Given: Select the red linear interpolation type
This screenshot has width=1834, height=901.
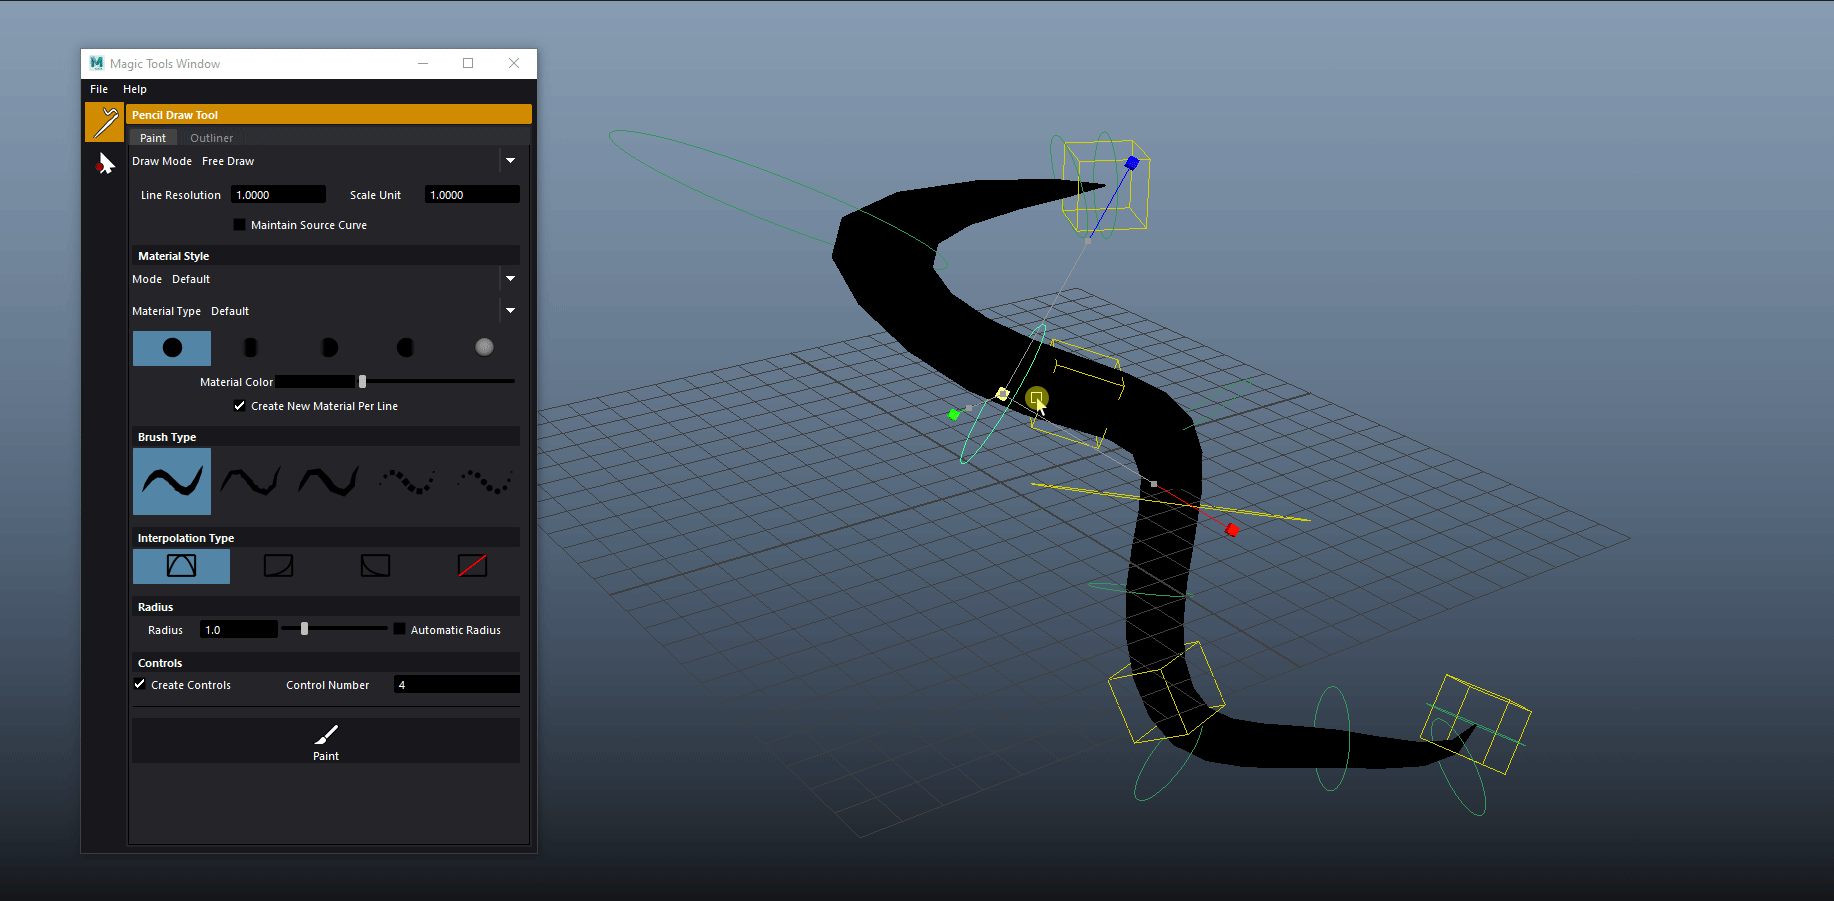Looking at the screenshot, I should click(472, 566).
